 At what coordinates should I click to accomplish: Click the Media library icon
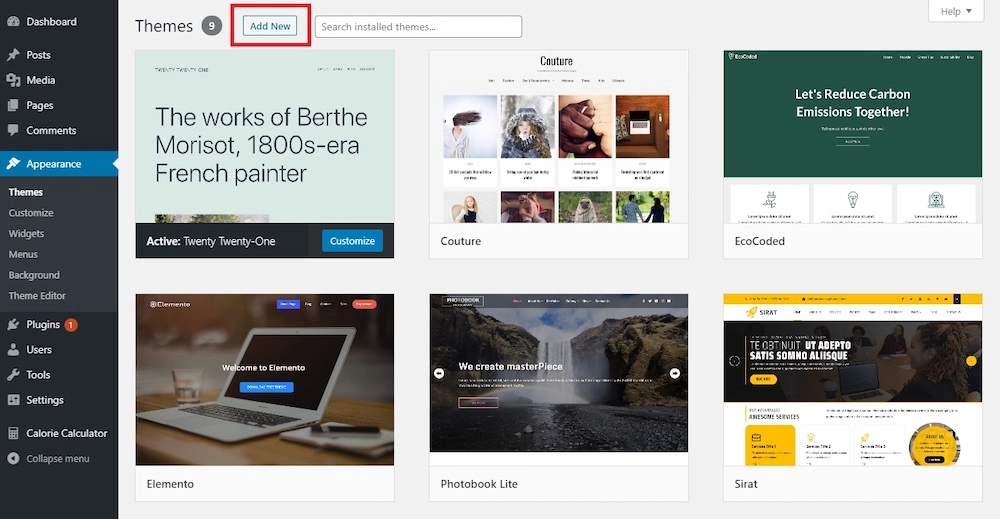point(13,80)
